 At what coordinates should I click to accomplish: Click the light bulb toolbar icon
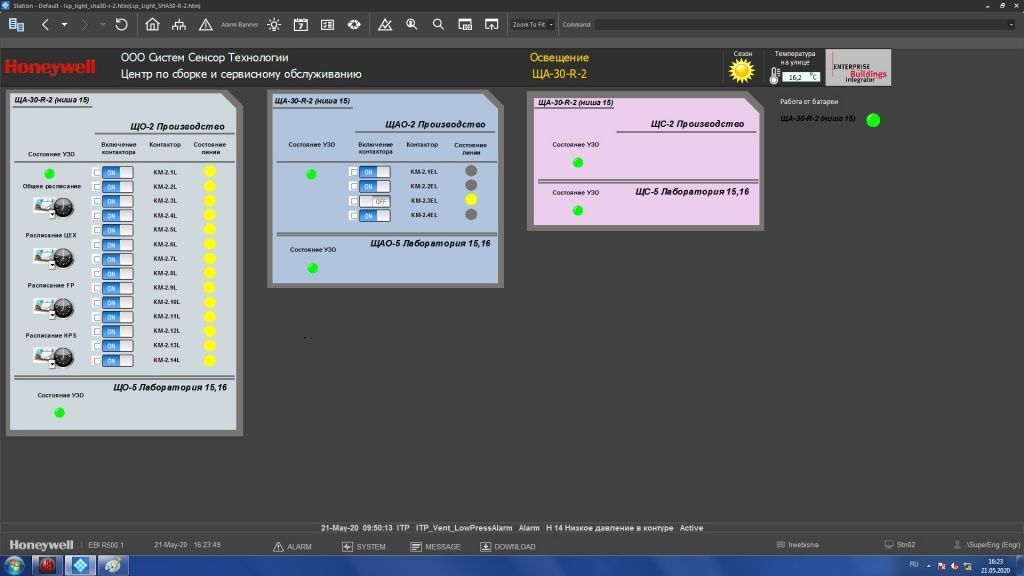point(274,24)
